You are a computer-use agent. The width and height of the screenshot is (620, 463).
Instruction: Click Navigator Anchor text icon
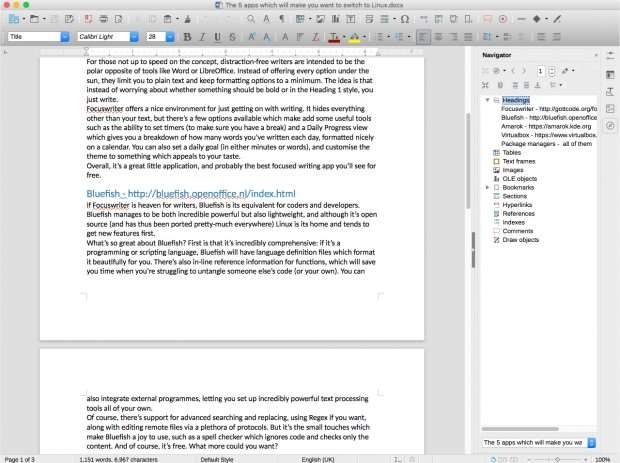point(538,85)
